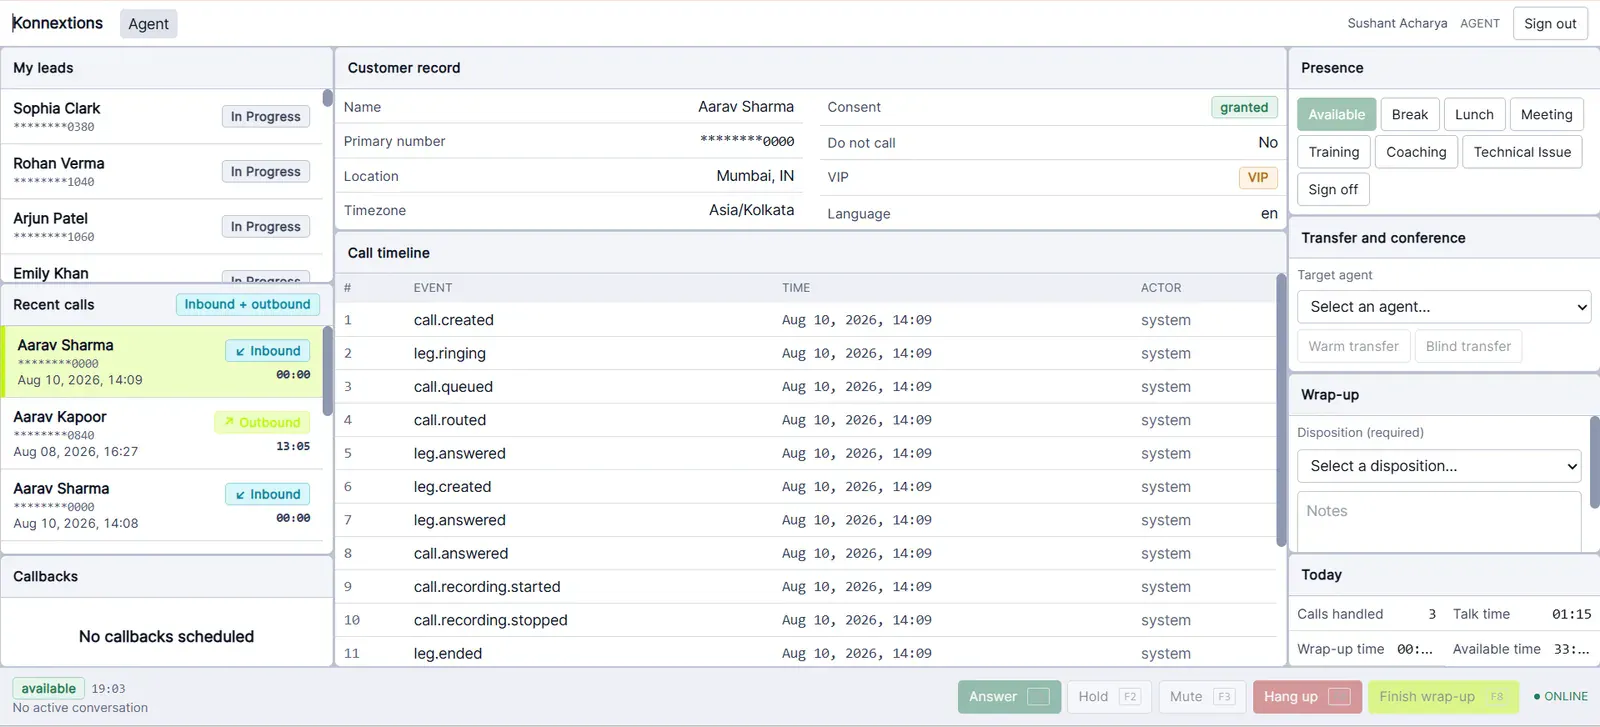The width and height of the screenshot is (1600, 727).
Task: Set presence to Coaching
Action: (x=1416, y=152)
